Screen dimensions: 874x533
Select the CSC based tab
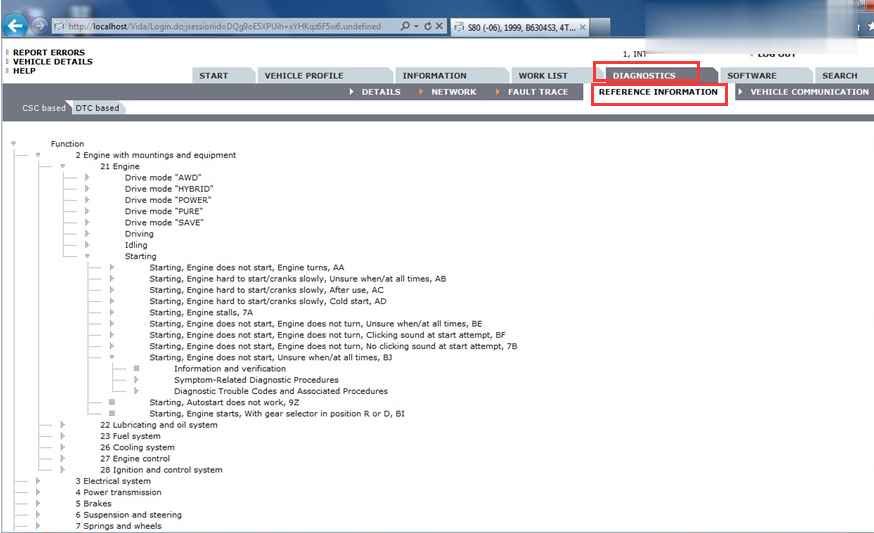point(43,108)
